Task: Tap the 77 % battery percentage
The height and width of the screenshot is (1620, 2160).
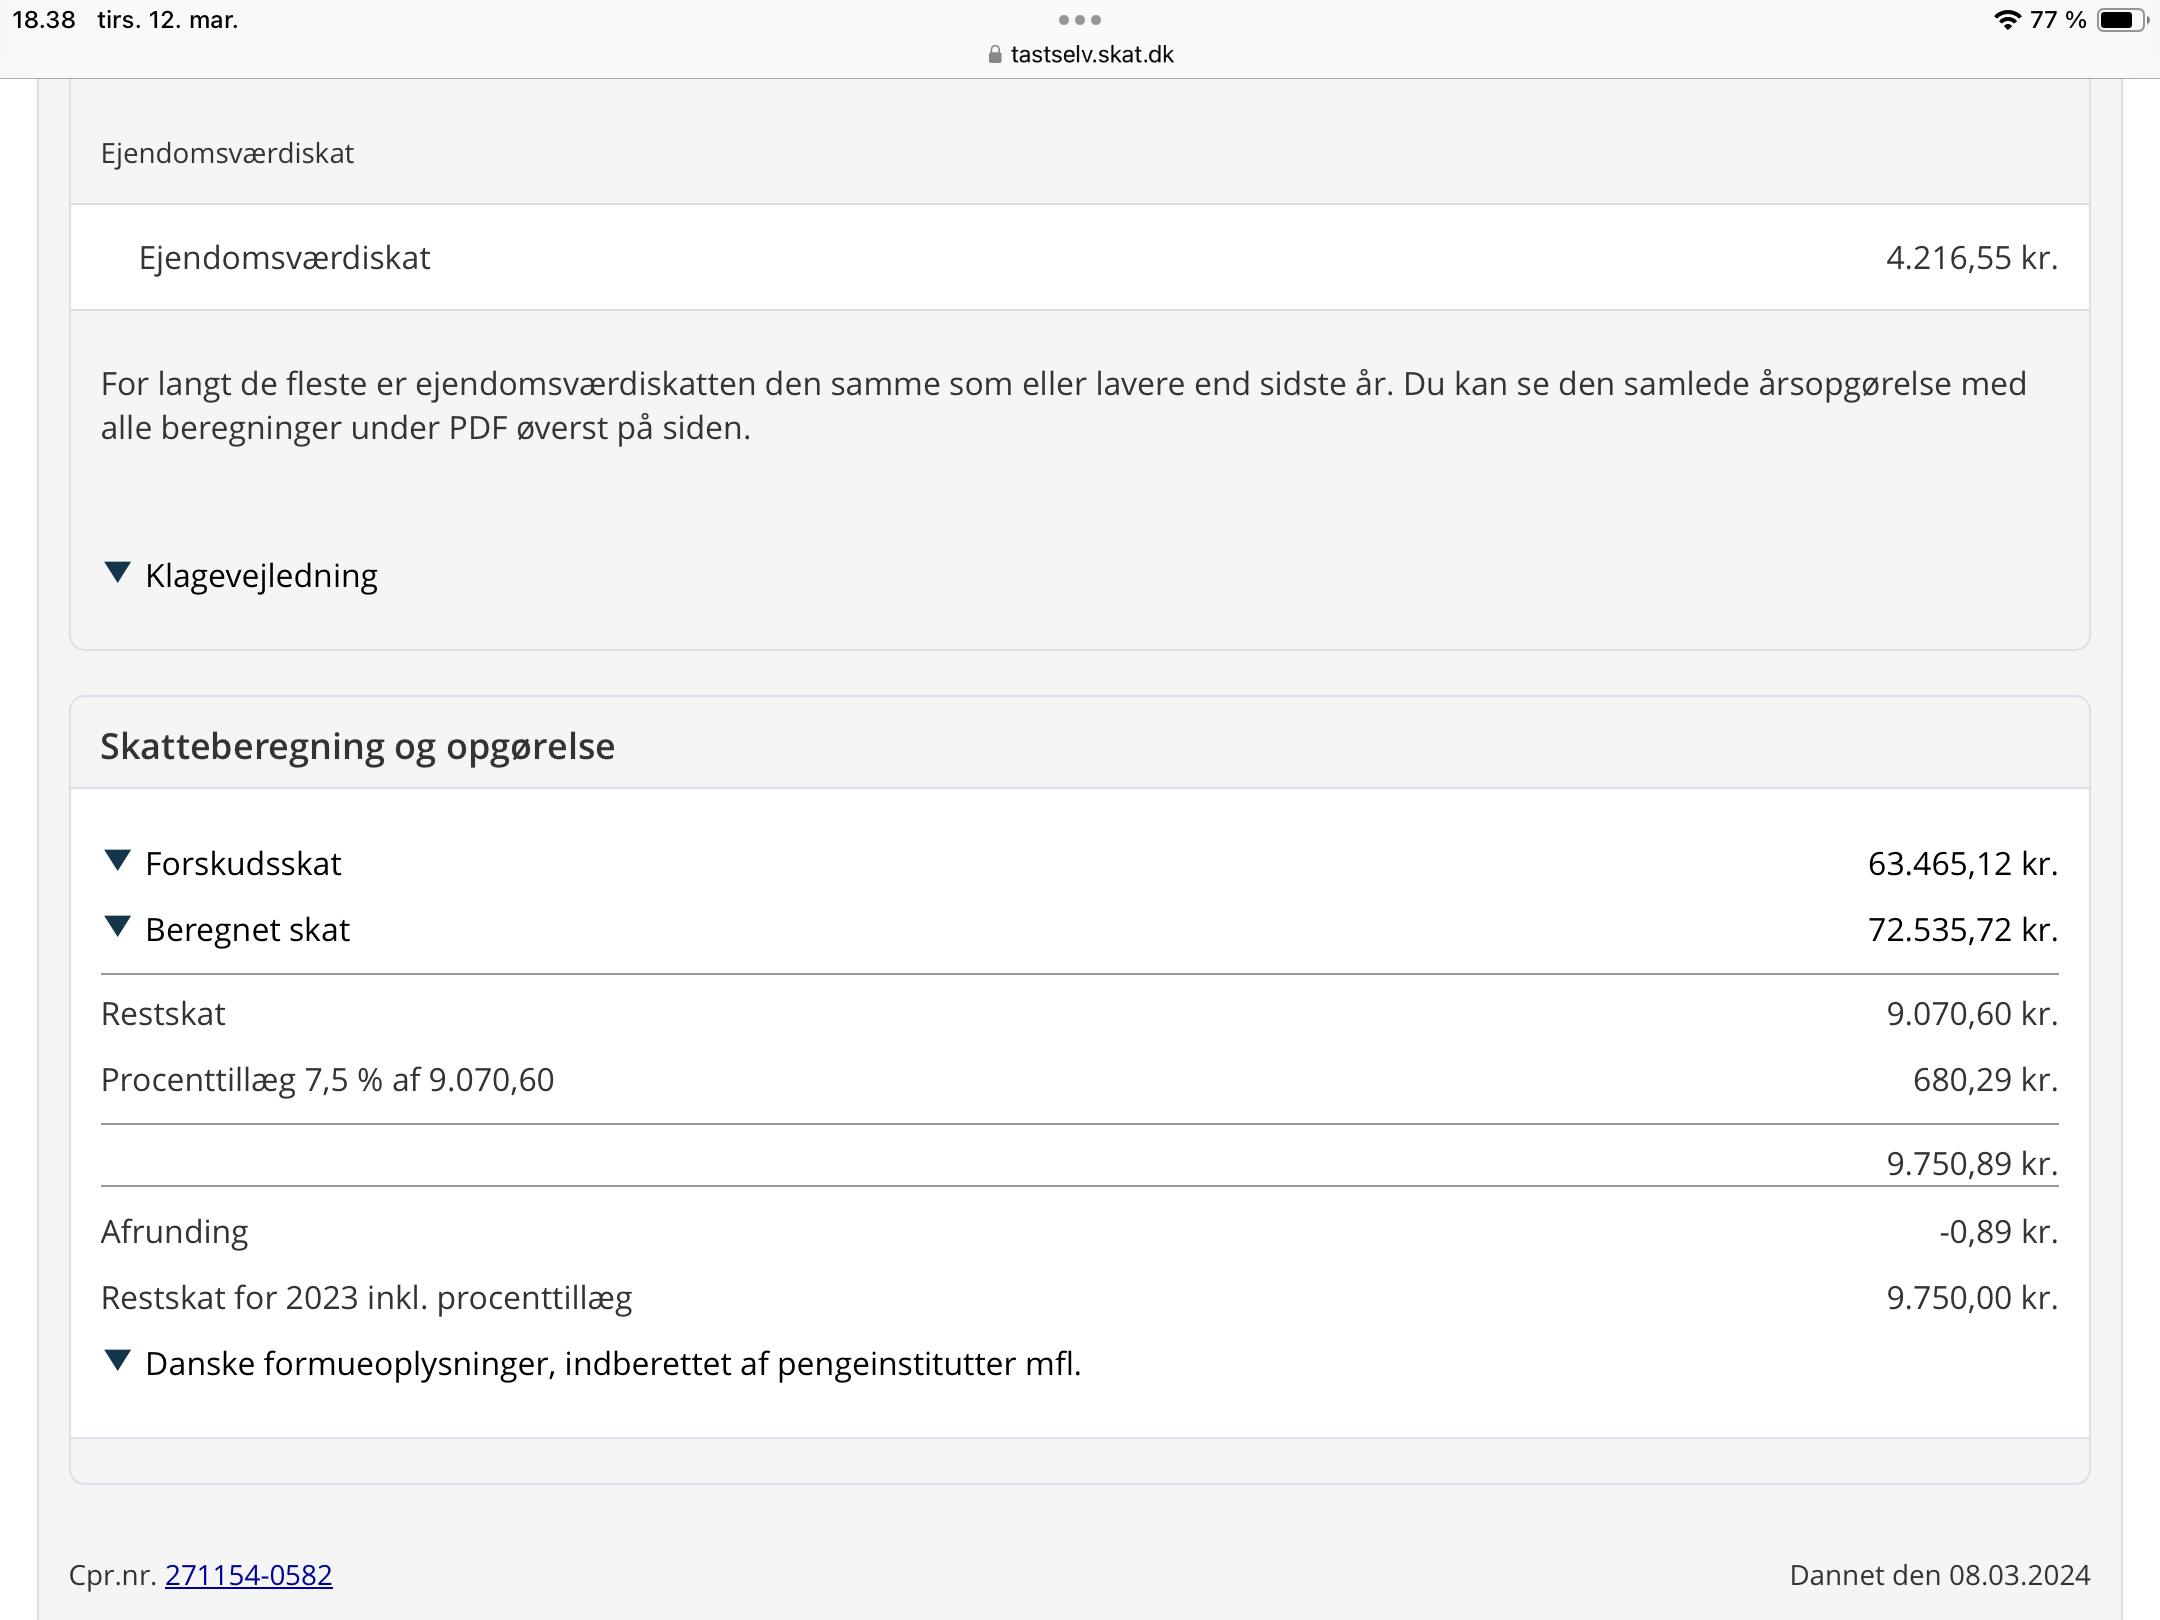Action: coord(2058,20)
